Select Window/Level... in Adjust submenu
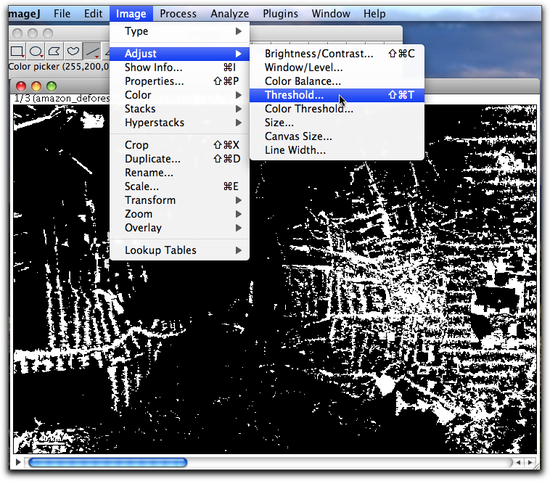 point(337,67)
